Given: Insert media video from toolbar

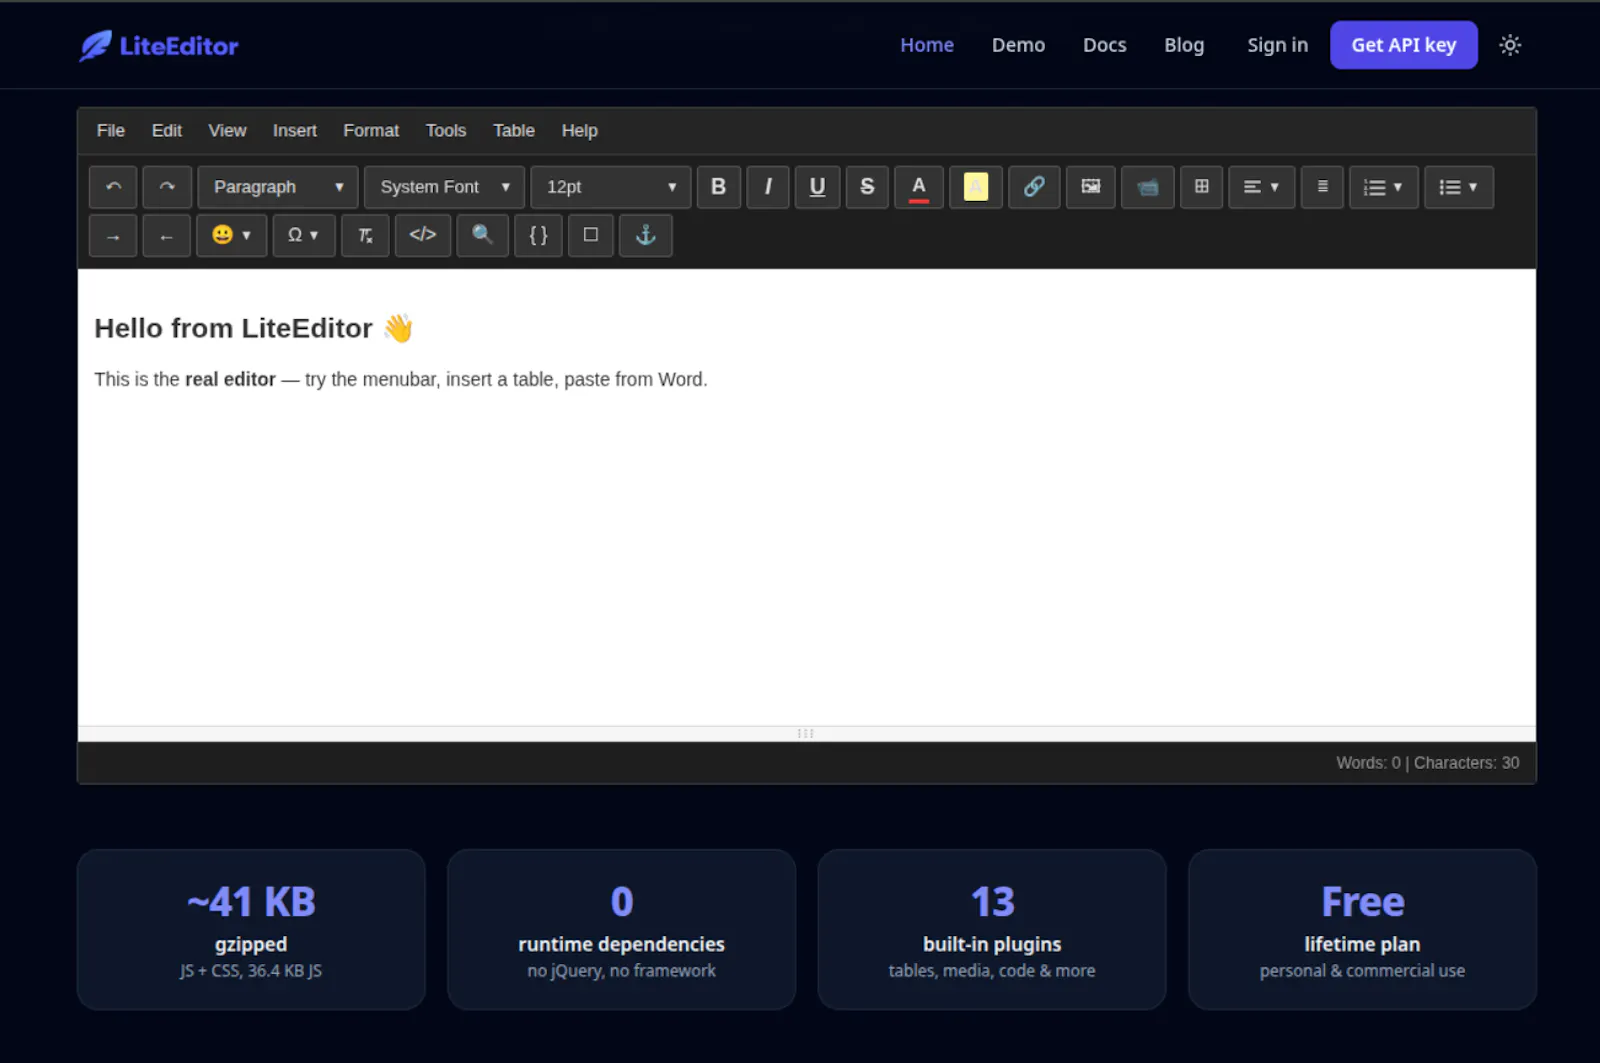Looking at the screenshot, I should click(1147, 187).
